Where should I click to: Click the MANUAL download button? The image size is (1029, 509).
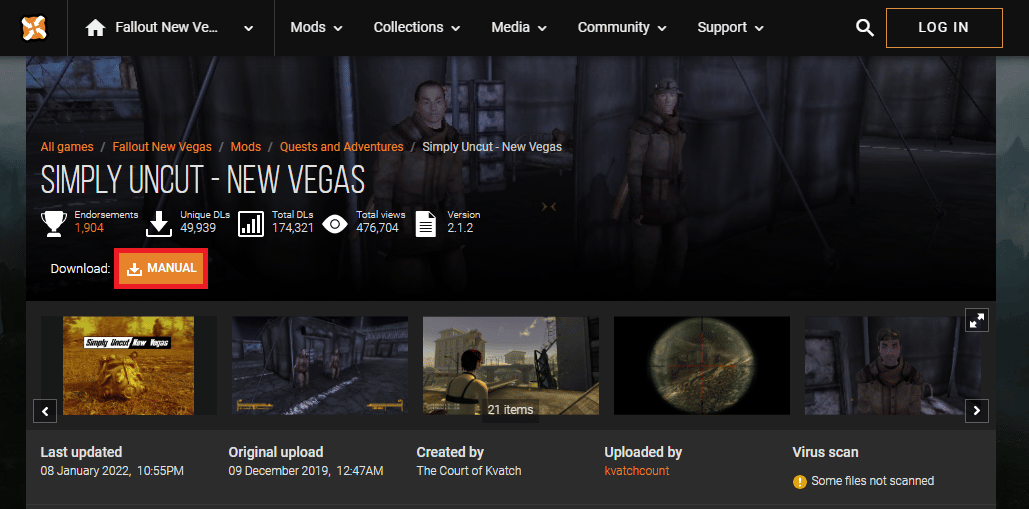pyautogui.click(x=161, y=268)
